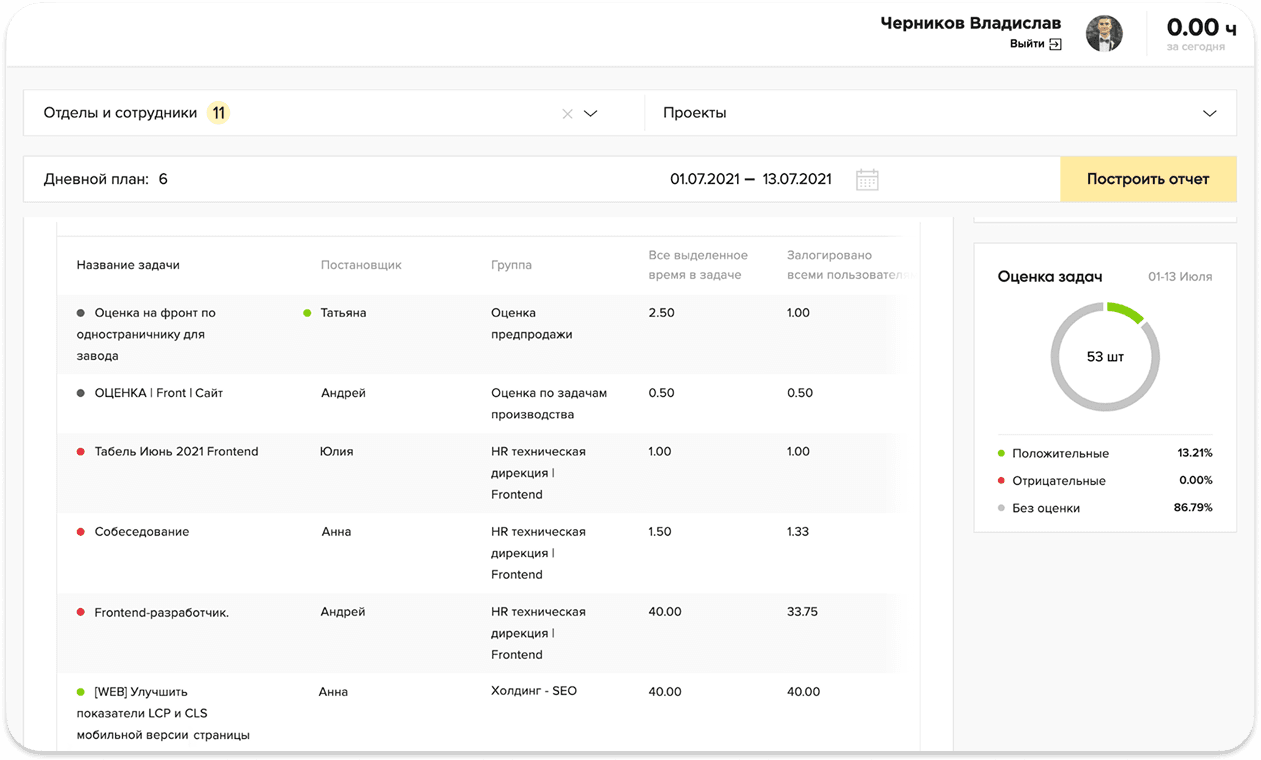
Task: Open task Табель Июнь 2021 Frontend
Action: [x=176, y=452]
